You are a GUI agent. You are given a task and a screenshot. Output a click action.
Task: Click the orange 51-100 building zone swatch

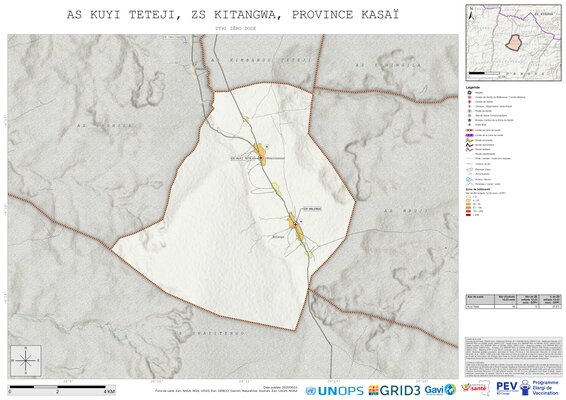[469, 208]
